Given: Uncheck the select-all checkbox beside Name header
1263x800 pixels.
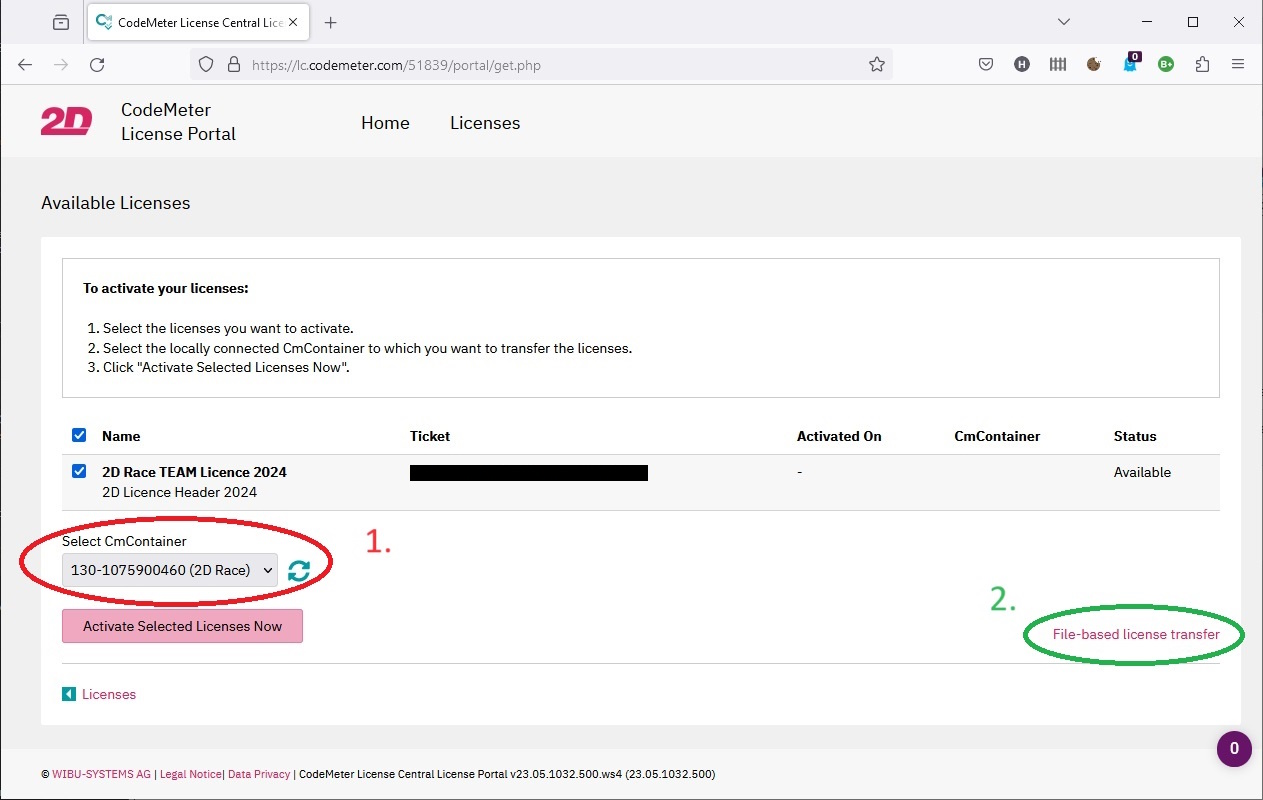Looking at the screenshot, I should pyautogui.click(x=79, y=435).
